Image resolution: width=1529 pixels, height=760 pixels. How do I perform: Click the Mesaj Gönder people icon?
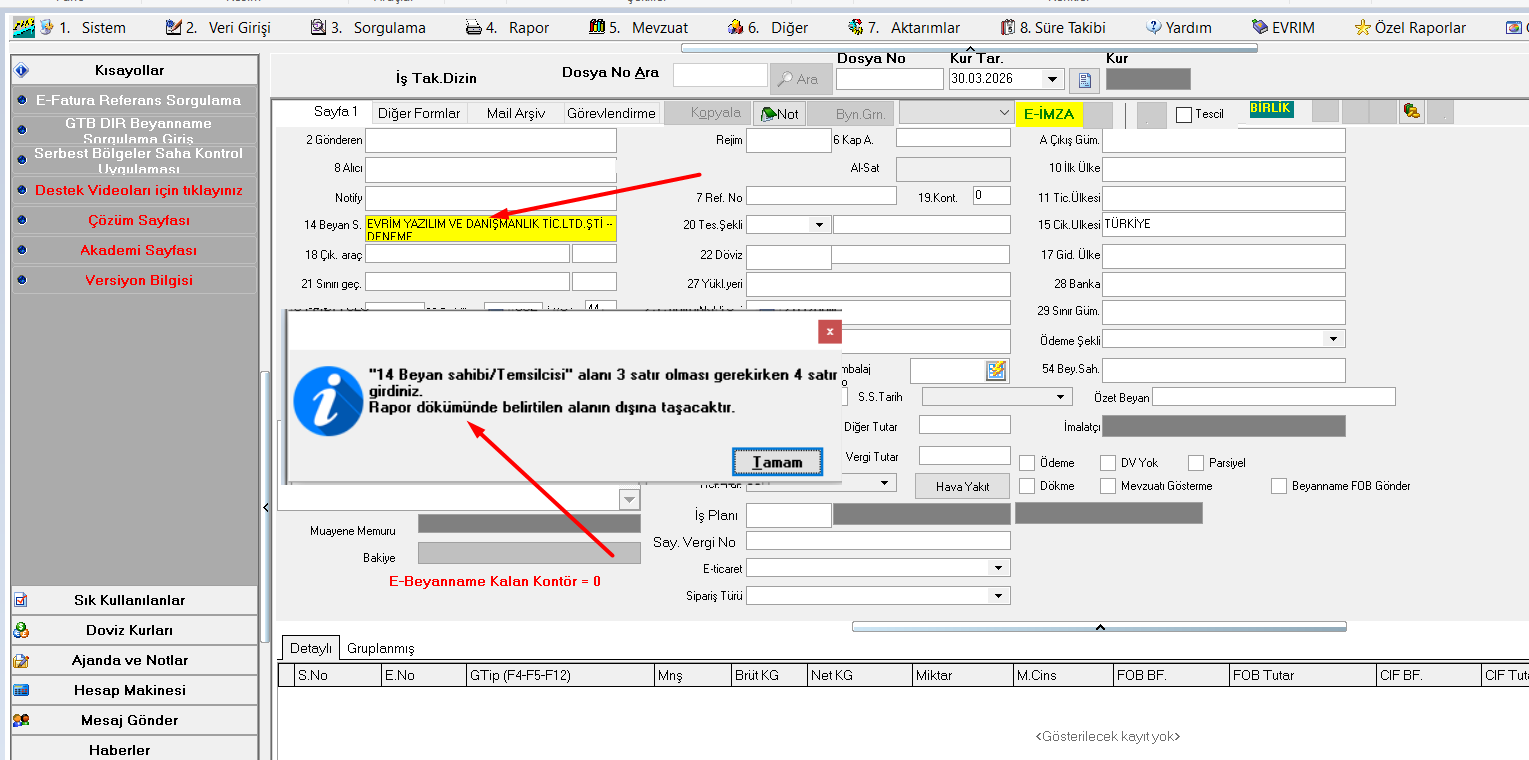pyautogui.click(x=21, y=720)
